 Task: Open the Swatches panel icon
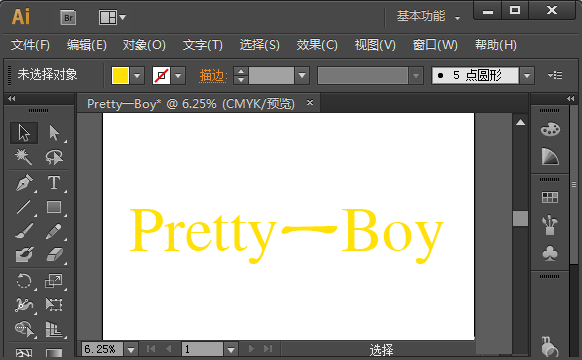(550, 197)
